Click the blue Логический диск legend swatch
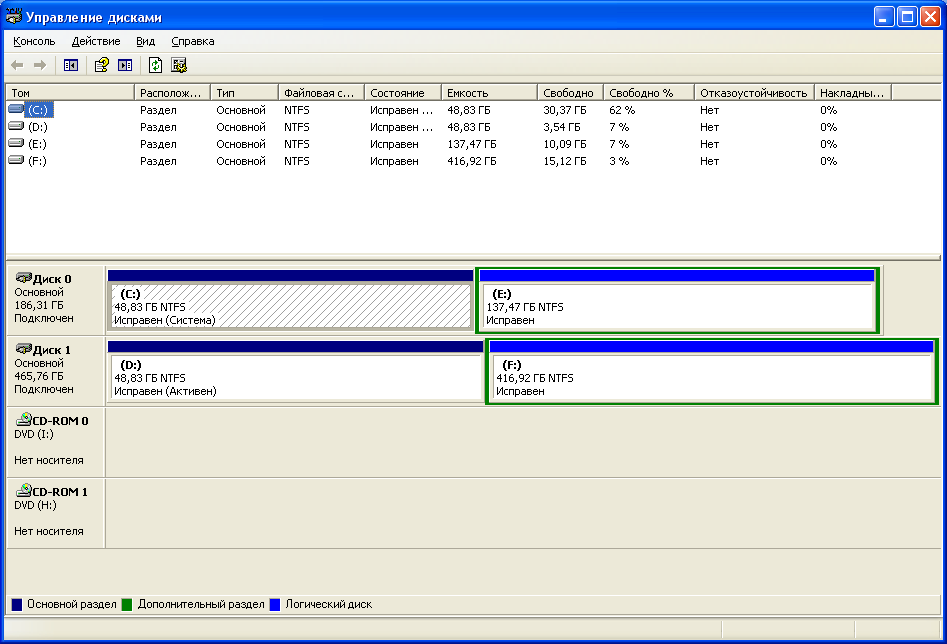This screenshot has height=644, width=947. [275, 605]
